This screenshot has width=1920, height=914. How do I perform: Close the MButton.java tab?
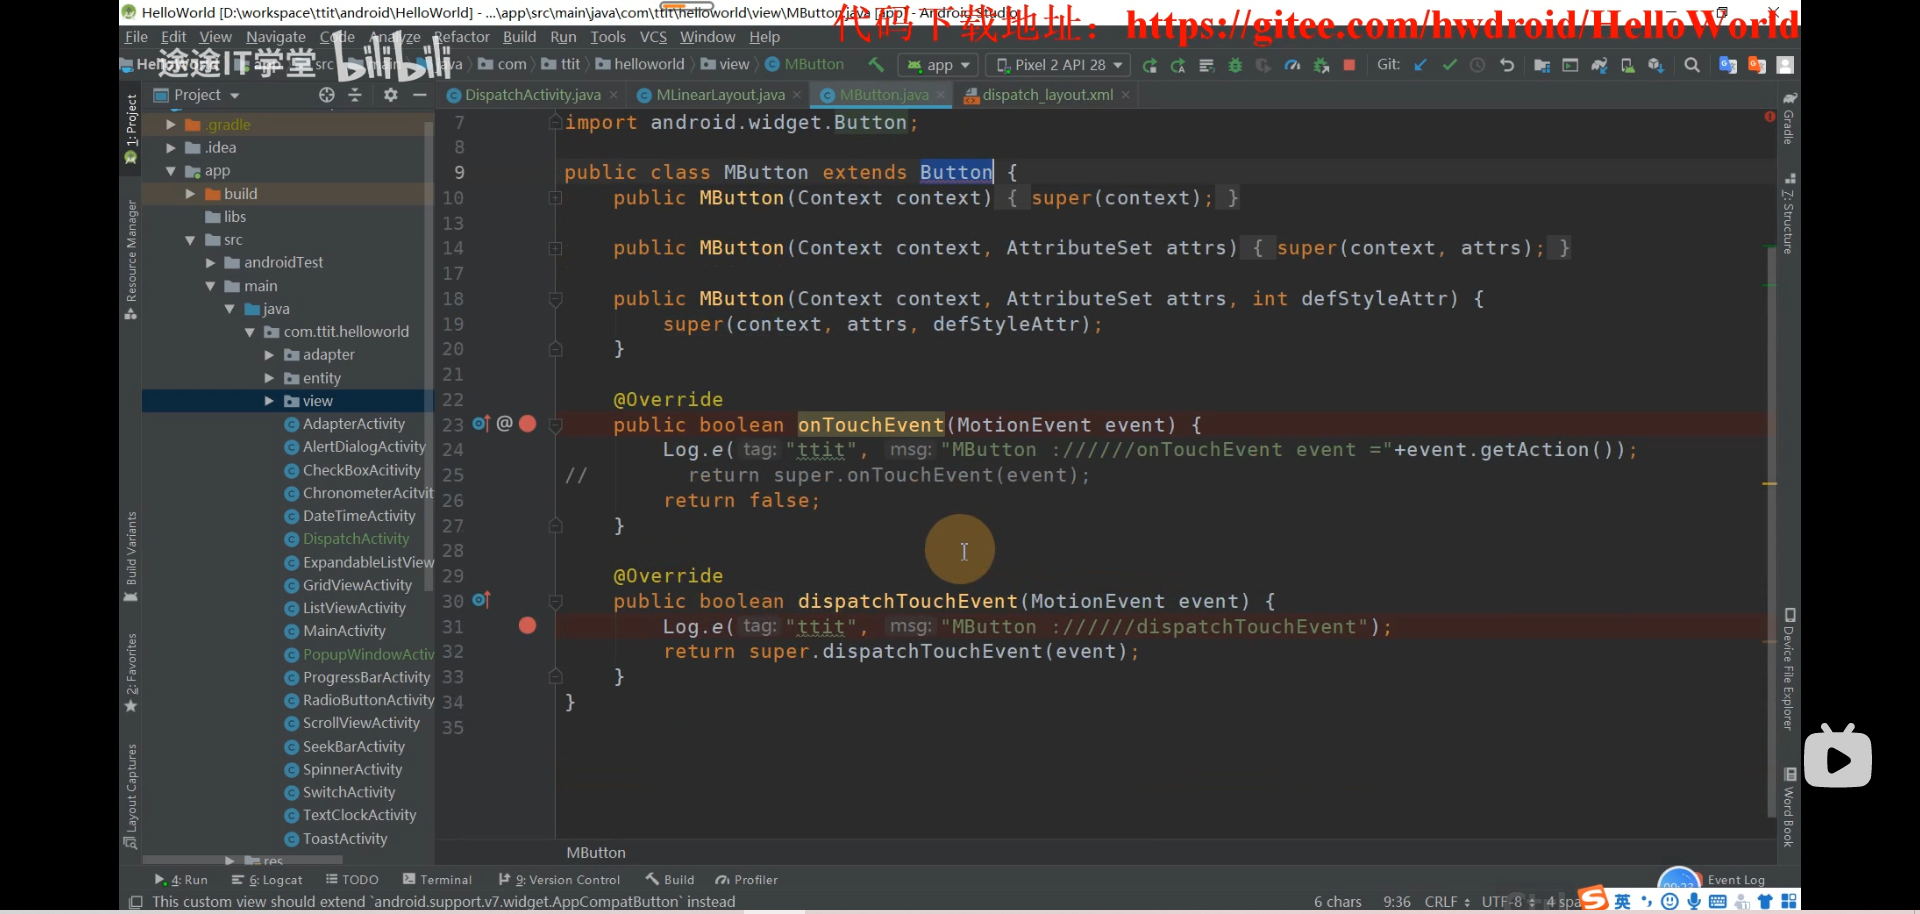pos(941,95)
